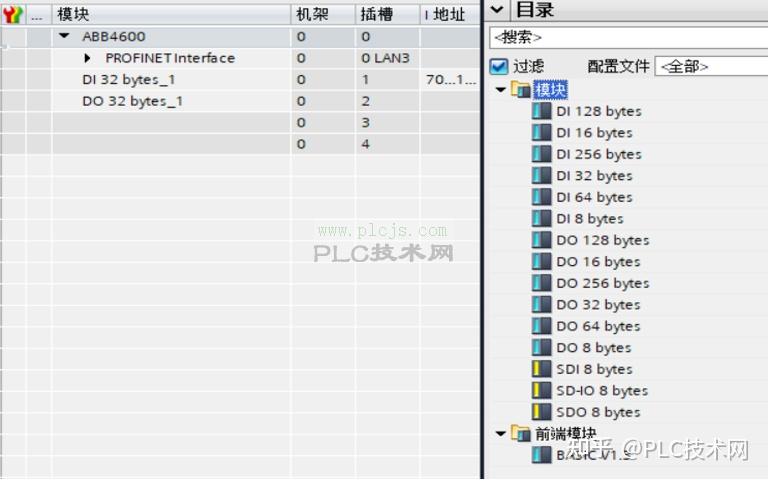
Task: Click the DO 32 bytes catalog icon
Action: click(x=541, y=305)
